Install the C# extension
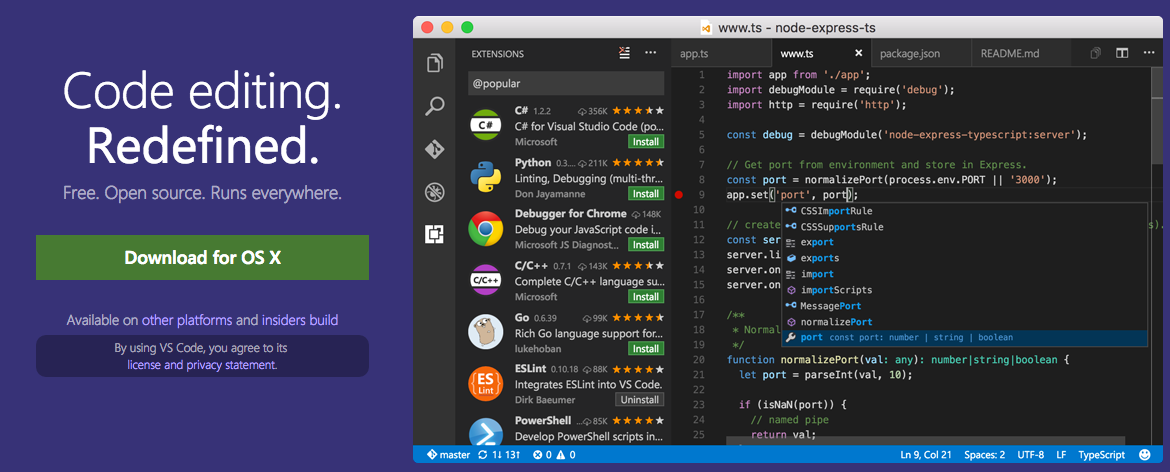 click(x=645, y=142)
